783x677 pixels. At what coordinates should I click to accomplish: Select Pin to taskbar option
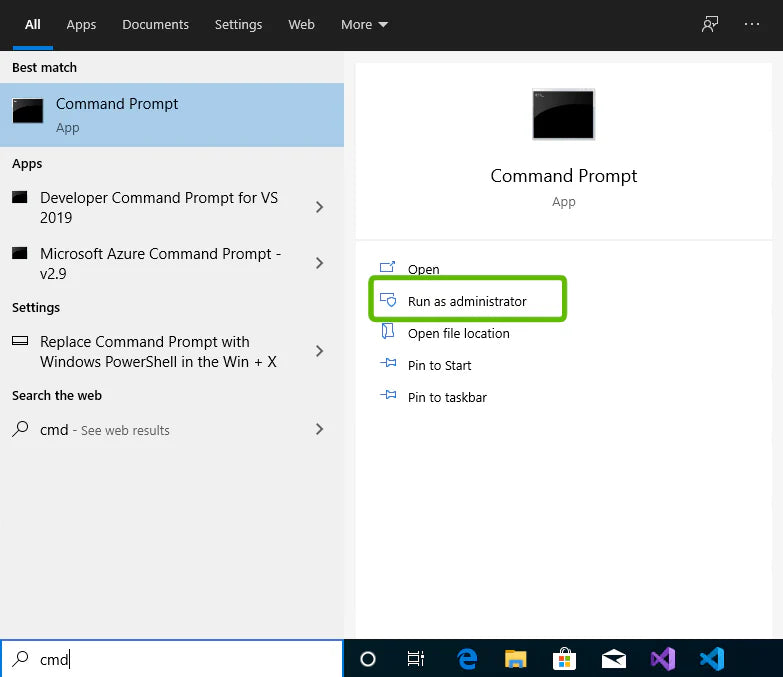pyautogui.click(x=447, y=397)
